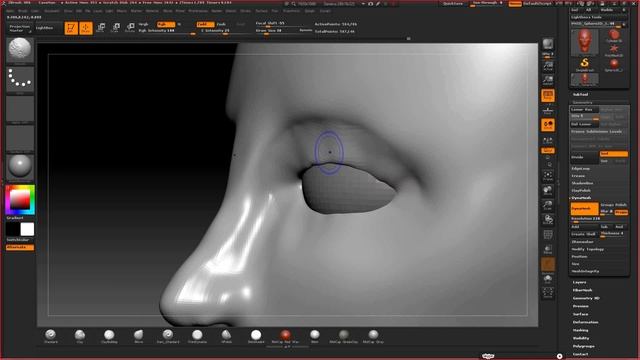Click the Draw mode button
Viewport: 640px width, 360px height.
tap(86, 28)
